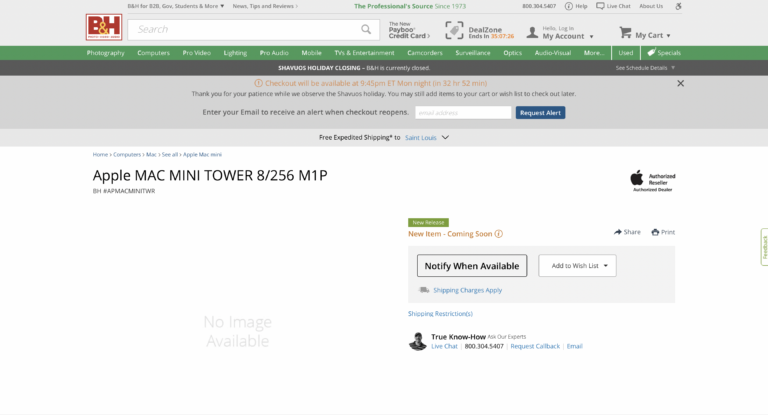Click the Specials tag icon
This screenshot has width=768, height=415.
(651, 52)
